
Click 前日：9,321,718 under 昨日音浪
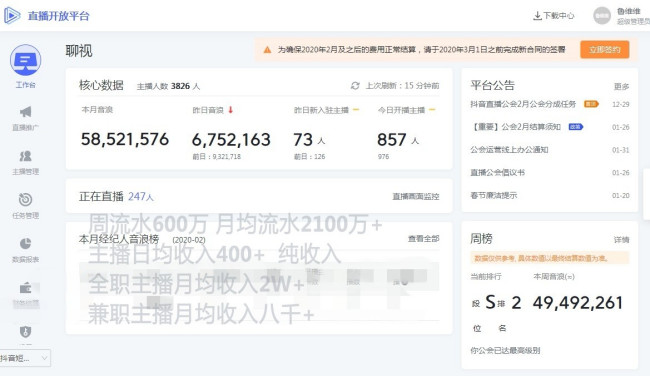click(216, 157)
